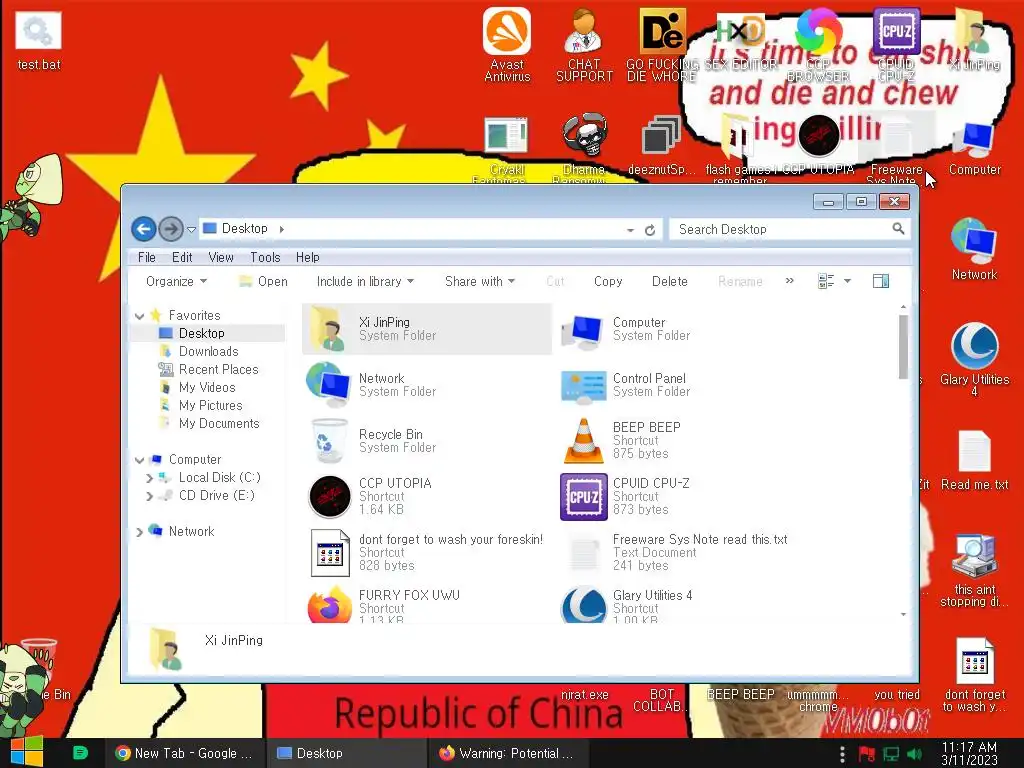This screenshot has width=1024, height=768.
Task: Select Glary Utilities 4 shortcut in list
Action: 679,605
